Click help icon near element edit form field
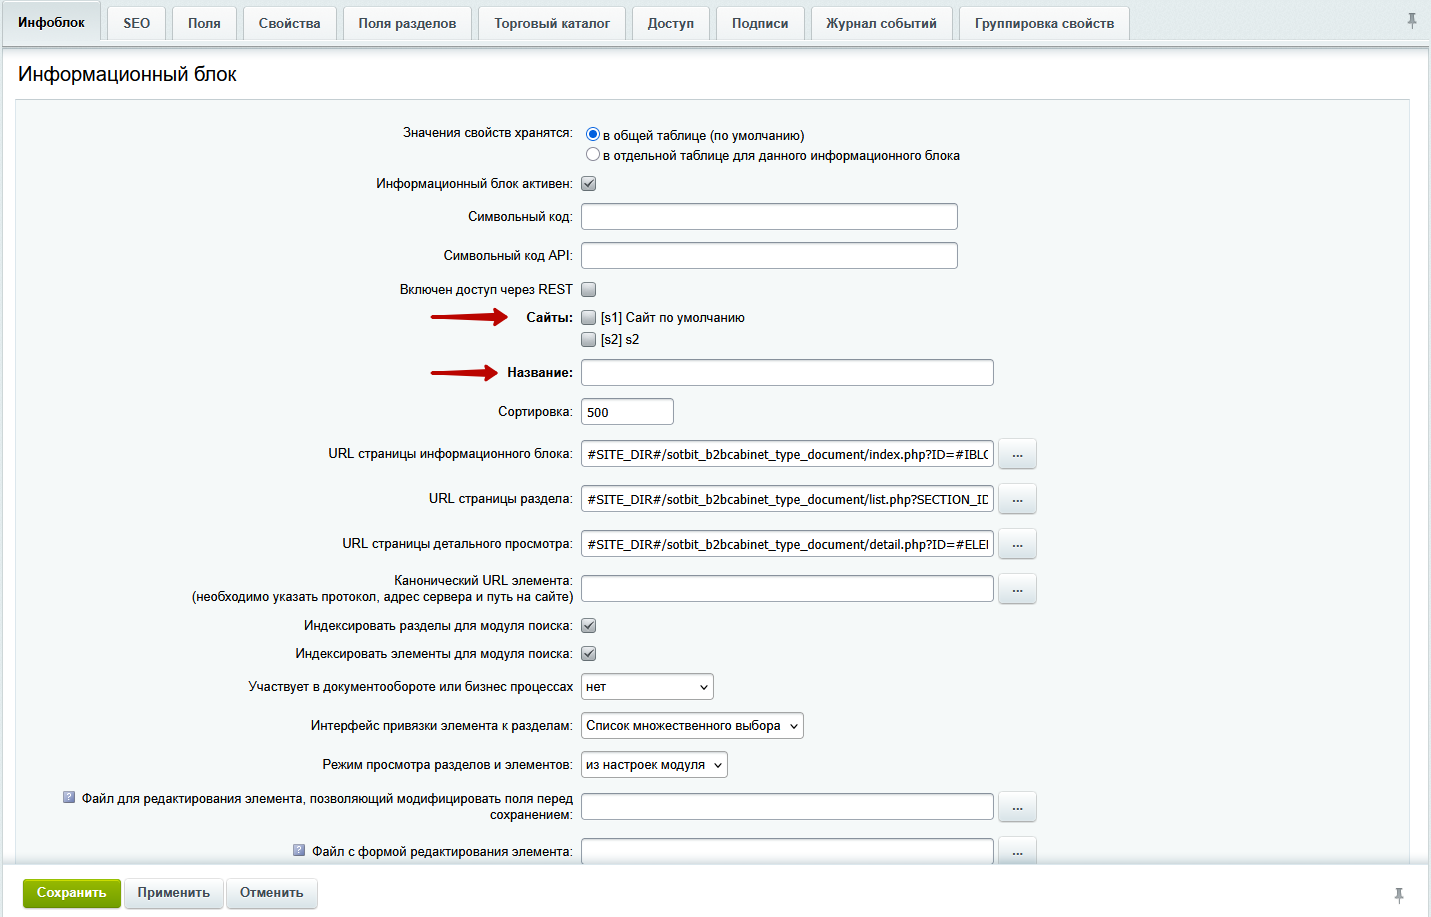The width and height of the screenshot is (1431, 917). click(299, 848)
